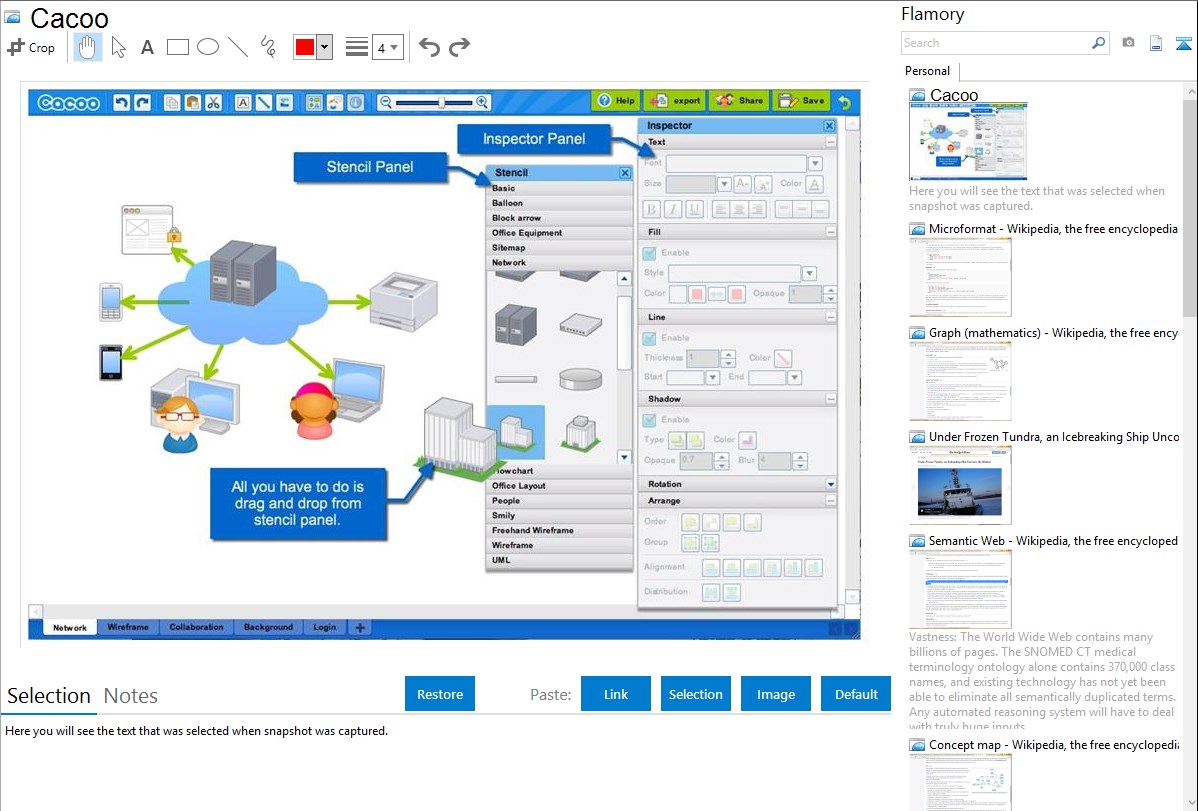Click the snapshot list vertical scrollbar
This screenshot has width=1198, height=811.
tap(1190, 206)
